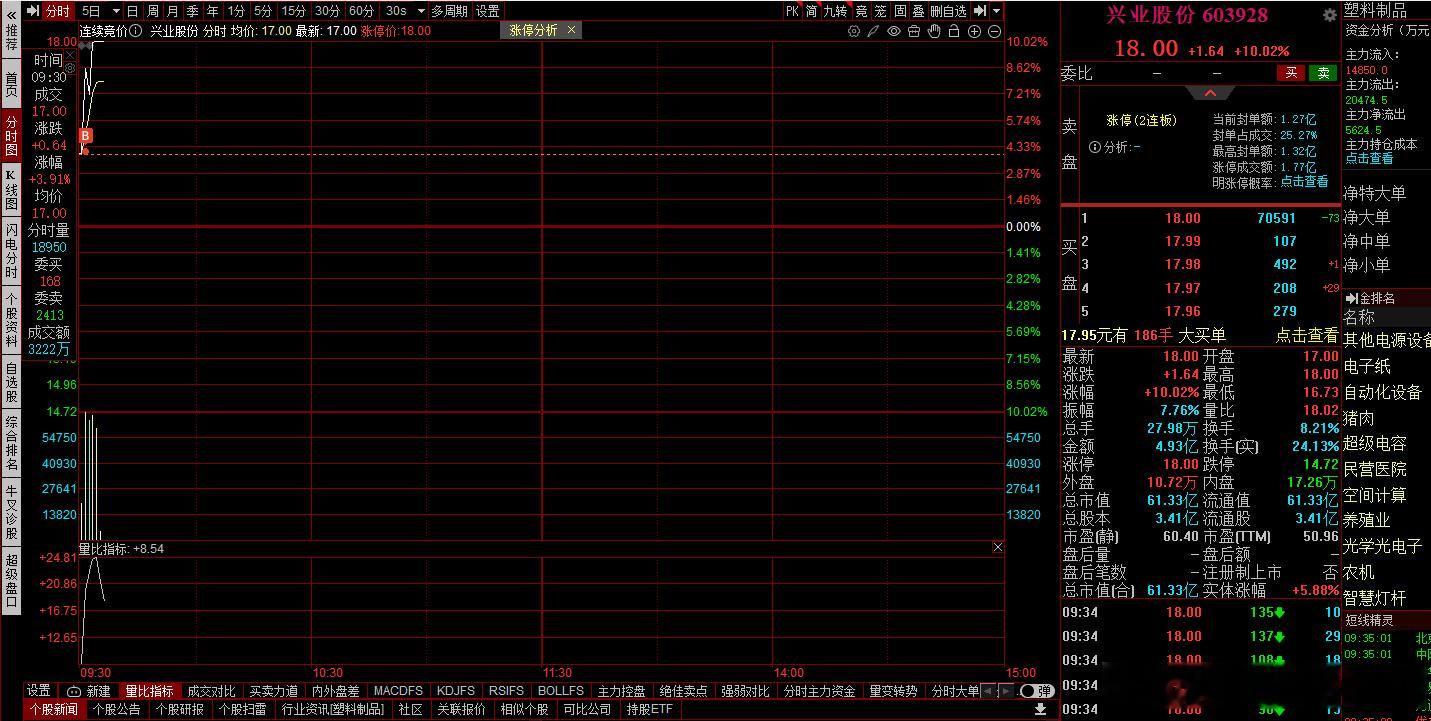Click the hand pan tool icon
Image resolution: width=1431 pixels, height=721 pixels.
click(934, 31)
